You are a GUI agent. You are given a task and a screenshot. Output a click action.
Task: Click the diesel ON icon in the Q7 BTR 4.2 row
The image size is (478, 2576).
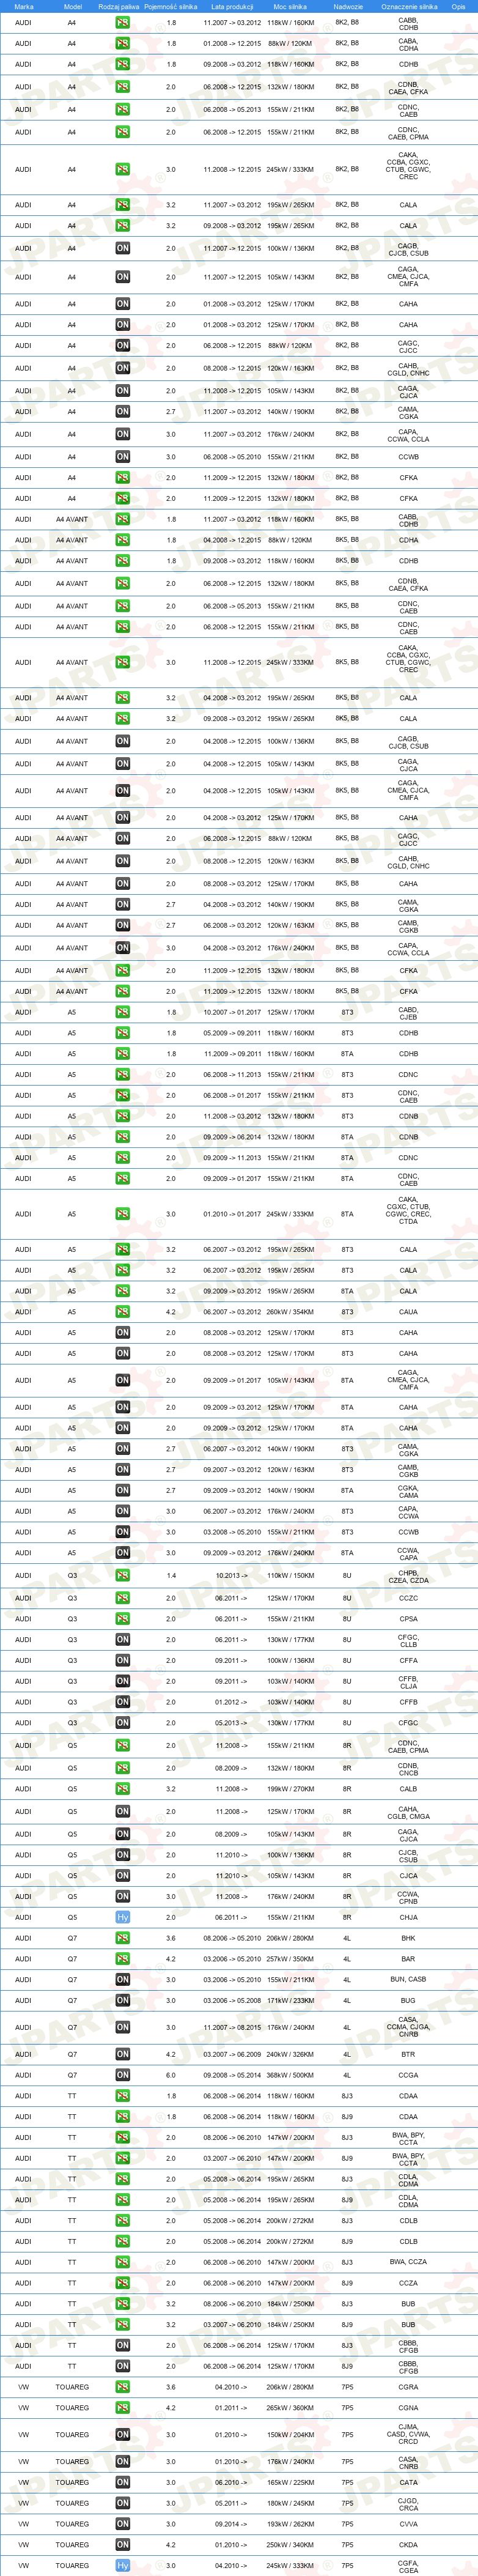[122, 2054]
